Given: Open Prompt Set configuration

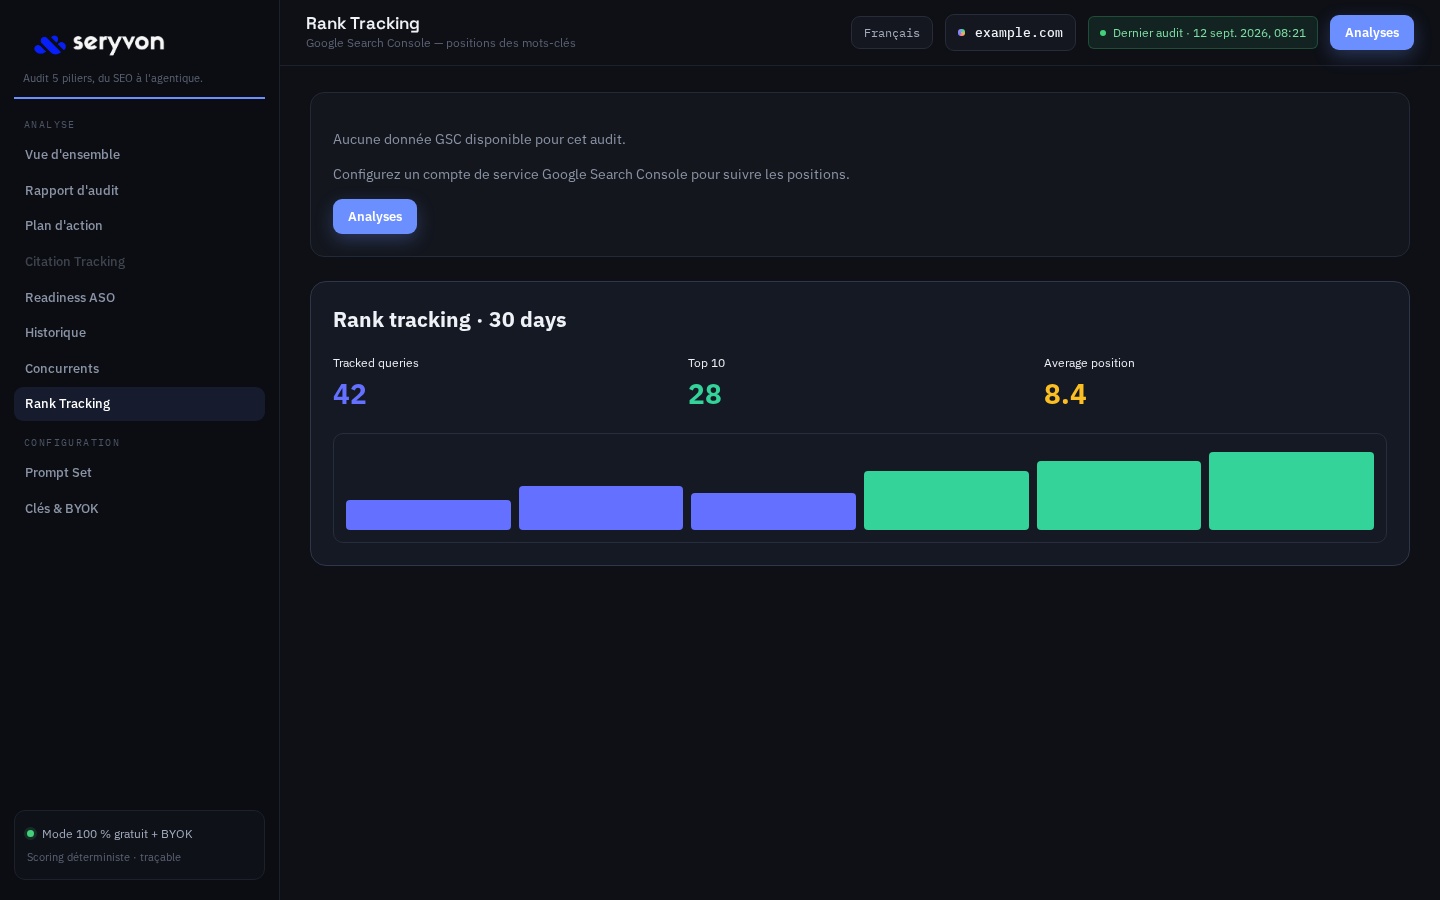Looking at the screenshot, I should [x=139, y=473].
